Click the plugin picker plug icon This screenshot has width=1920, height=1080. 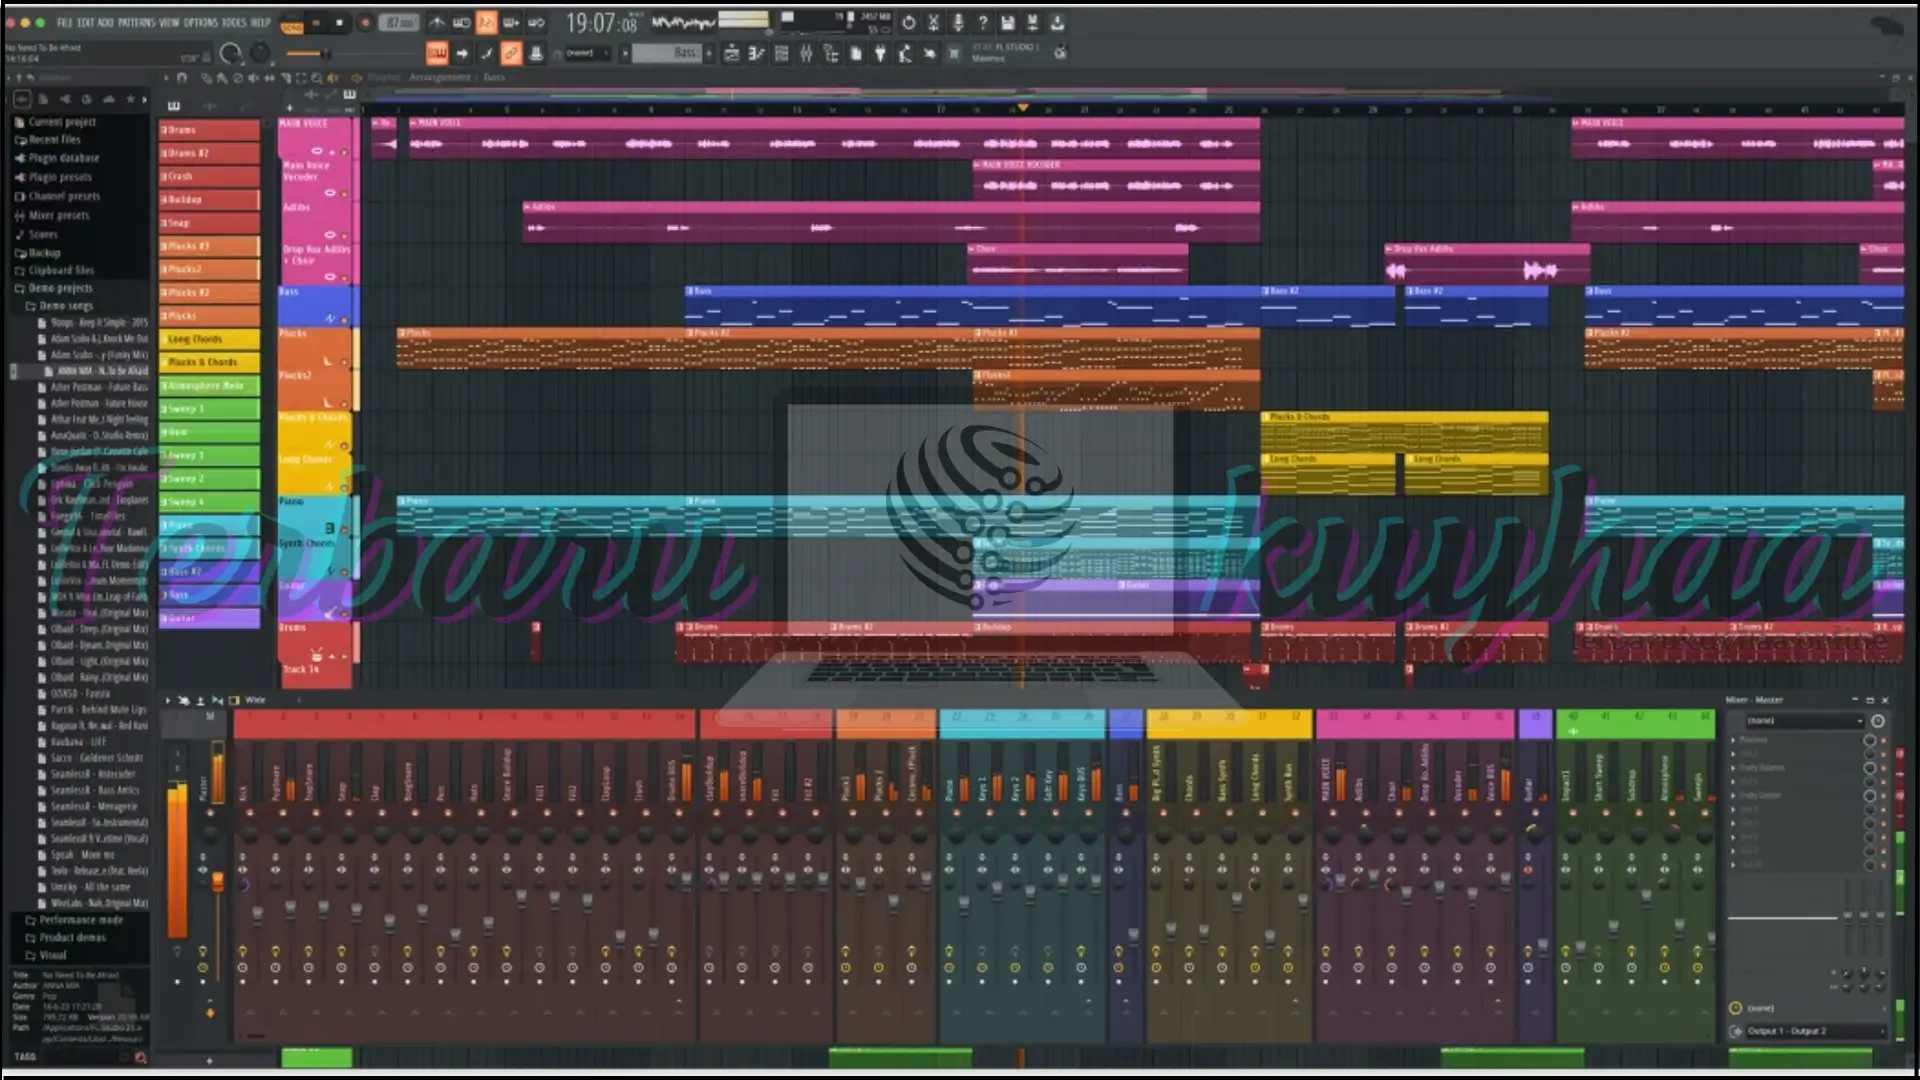click(x=881, y=53)
